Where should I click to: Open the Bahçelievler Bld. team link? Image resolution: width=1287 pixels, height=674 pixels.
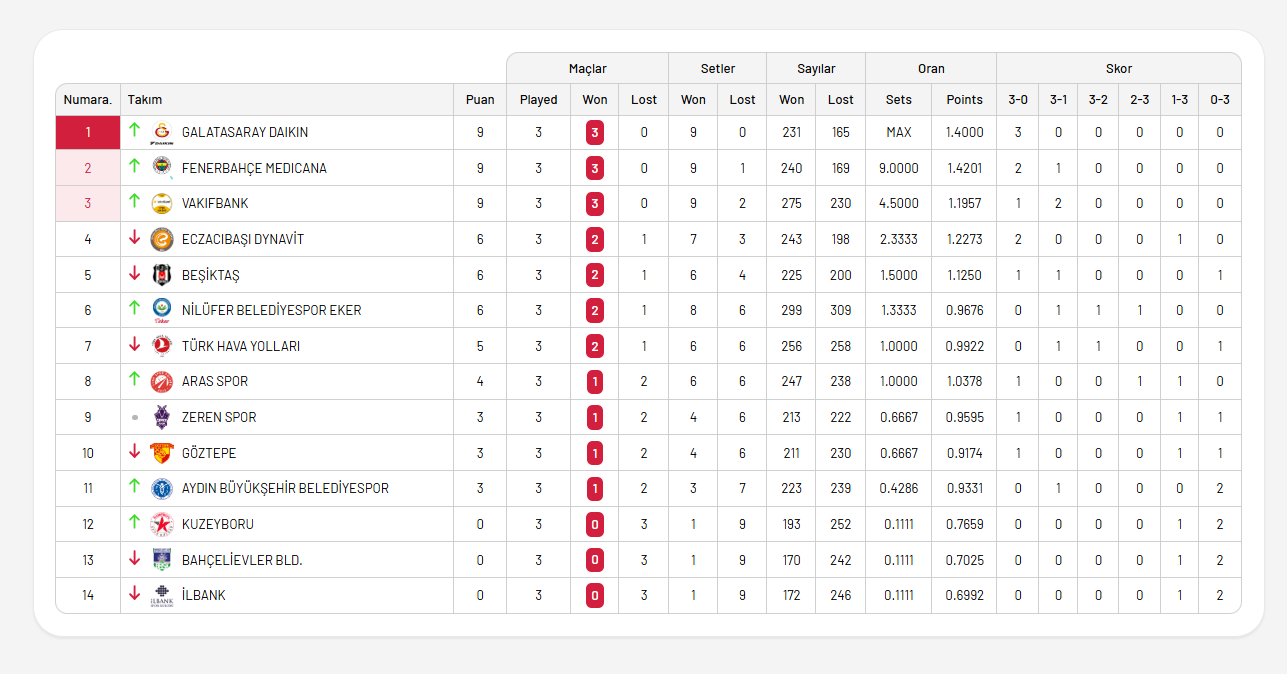pyautogui.click(x=241, y=560)
